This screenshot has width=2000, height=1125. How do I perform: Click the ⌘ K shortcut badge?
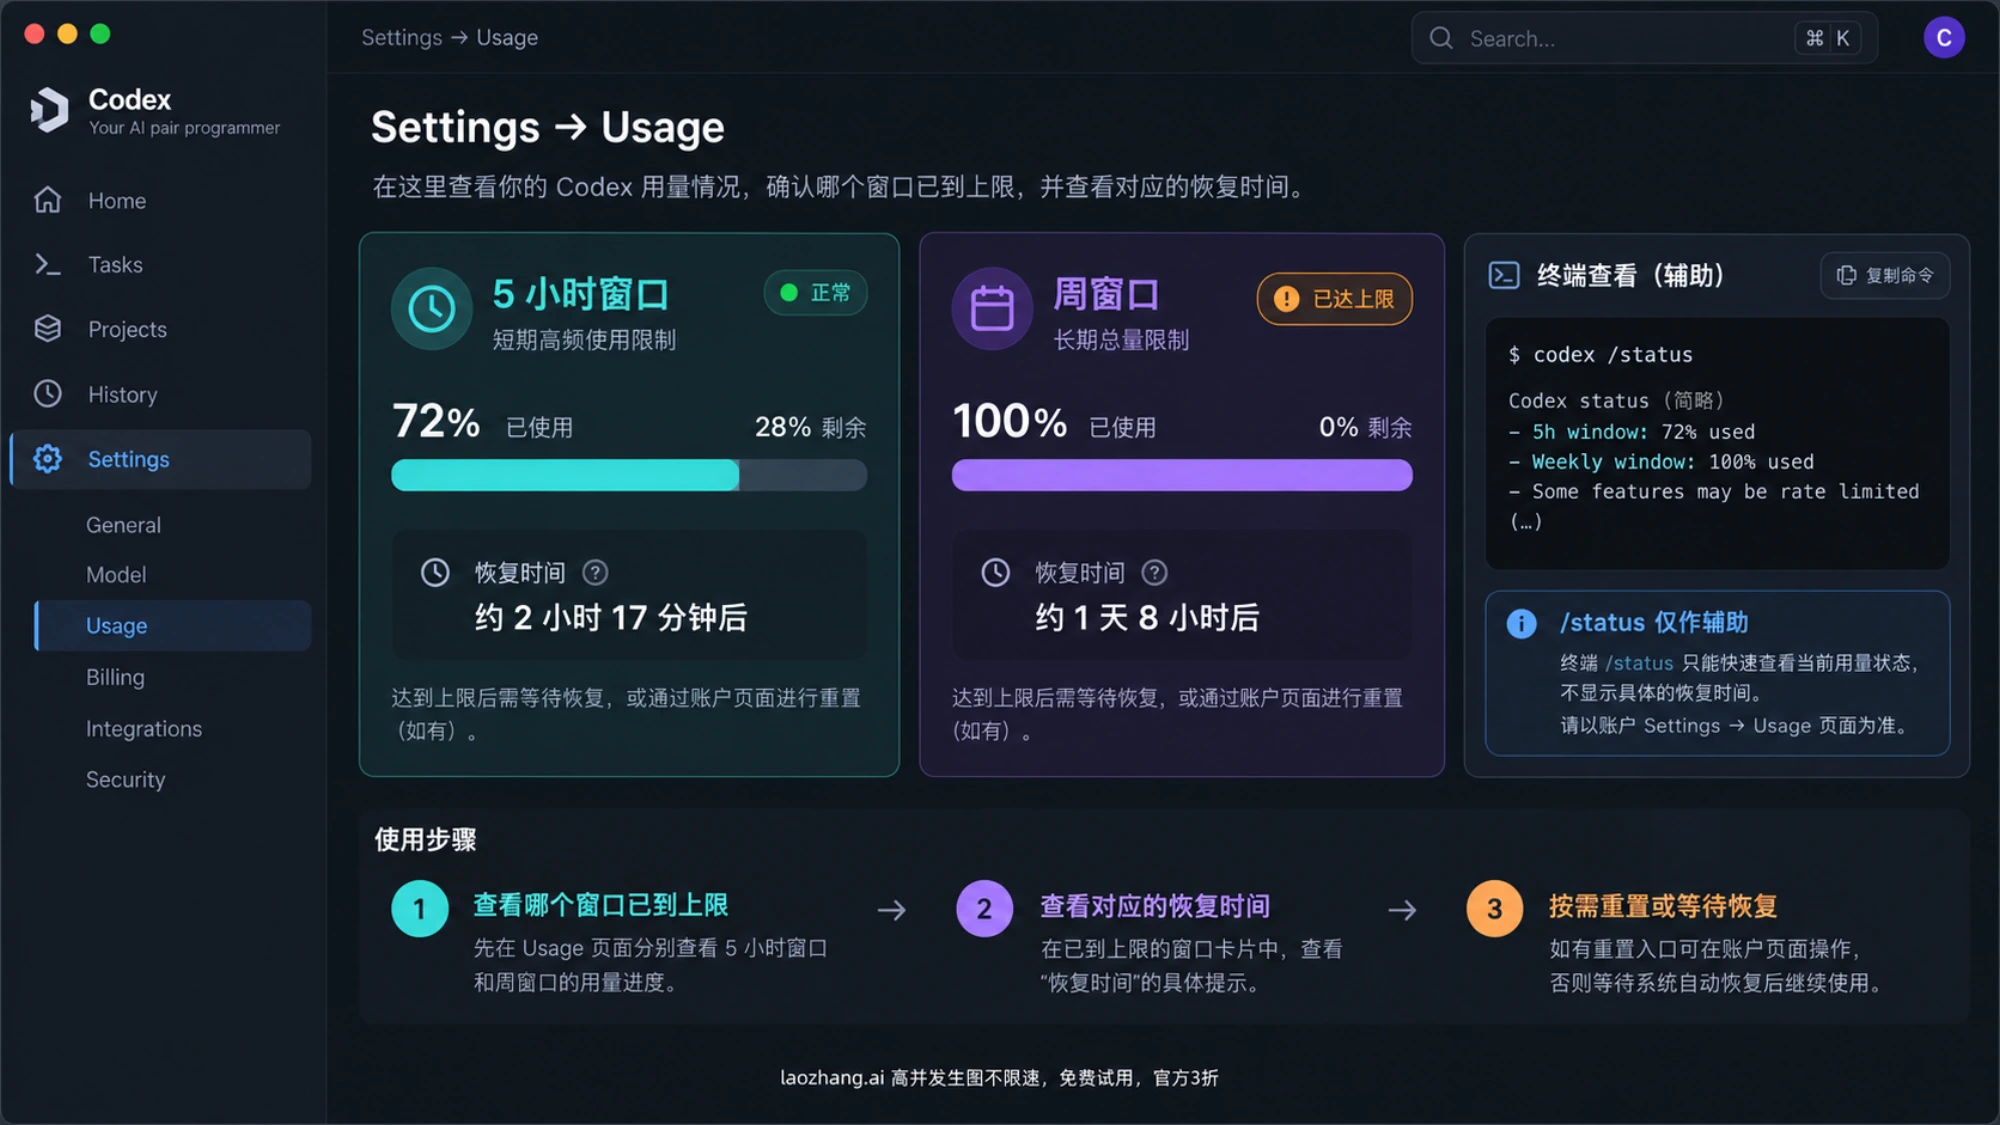1828,38
